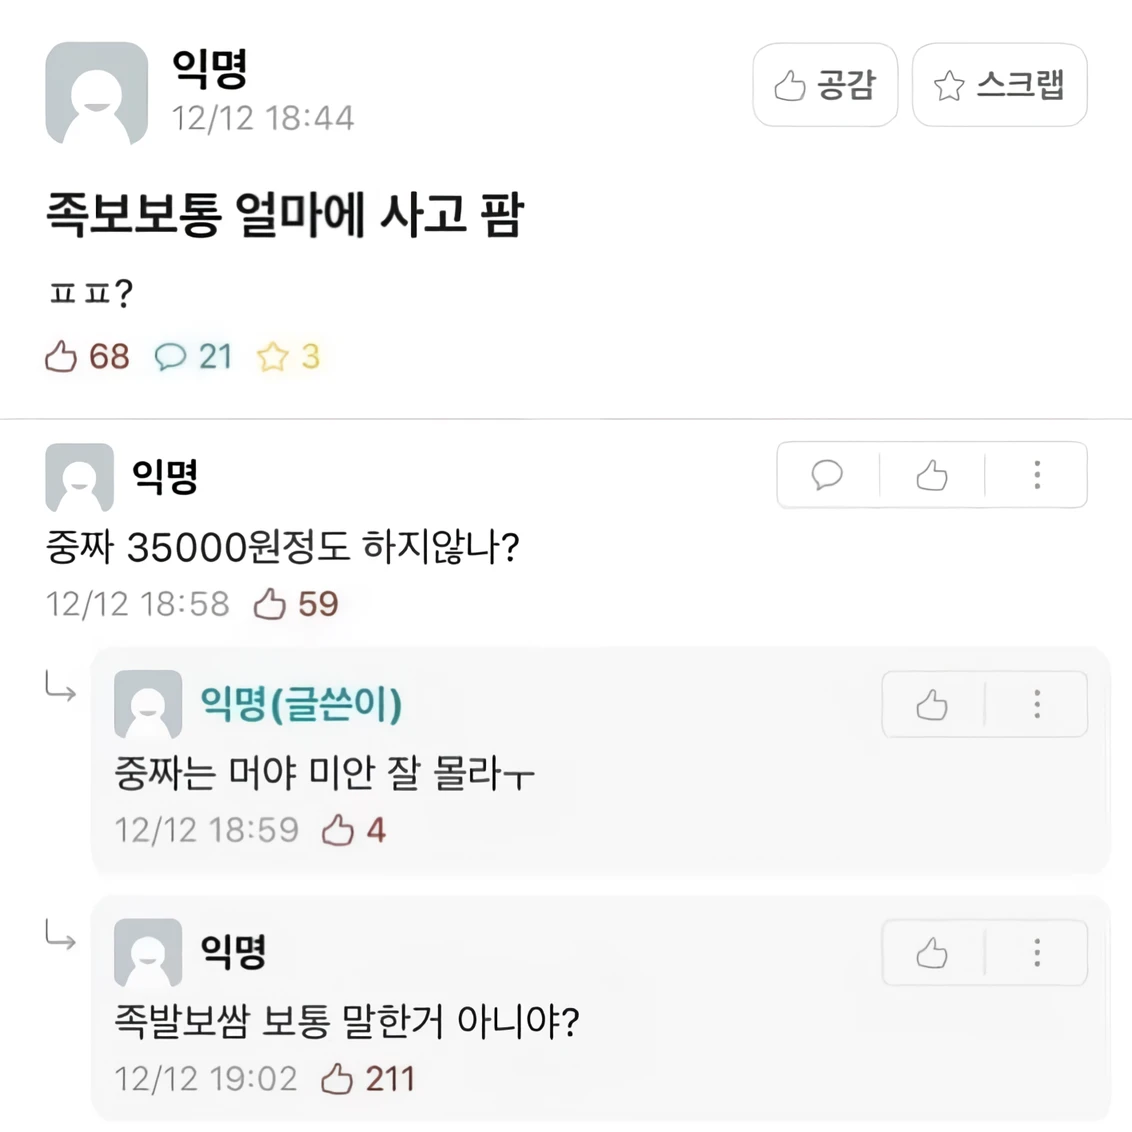Click the 스크랩 scrap button

pos(999,85)
